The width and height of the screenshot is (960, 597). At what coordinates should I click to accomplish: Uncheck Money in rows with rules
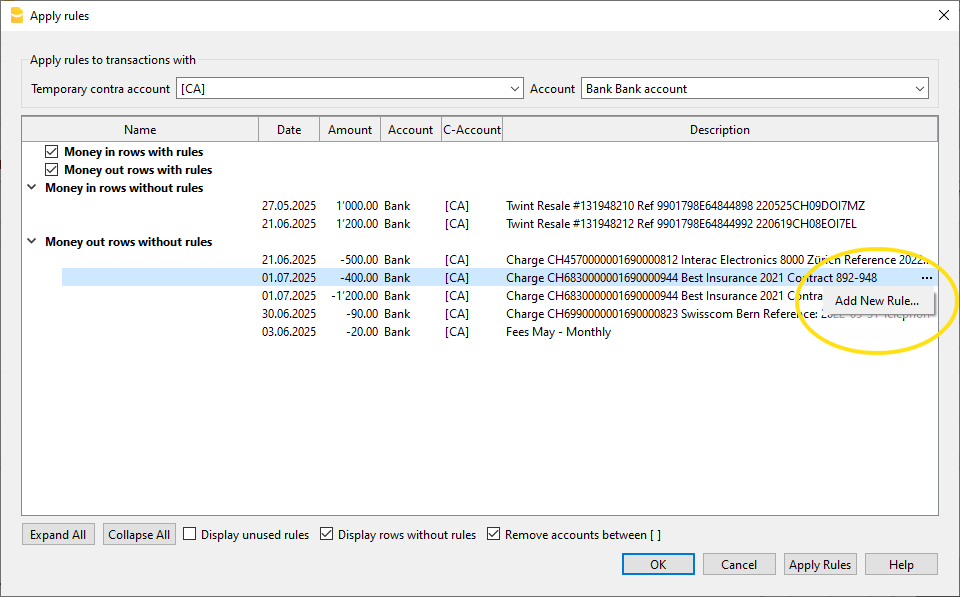coord(52,152)
